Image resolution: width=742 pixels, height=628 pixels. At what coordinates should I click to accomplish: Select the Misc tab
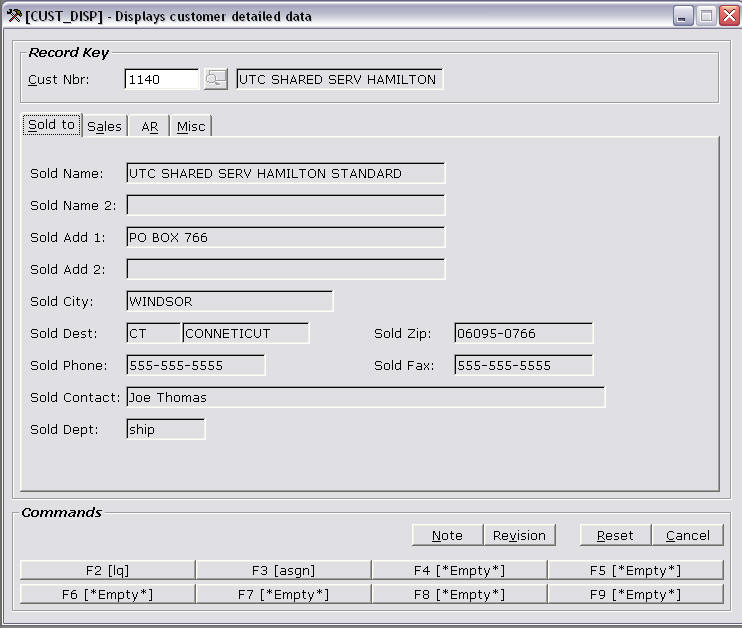190,126
